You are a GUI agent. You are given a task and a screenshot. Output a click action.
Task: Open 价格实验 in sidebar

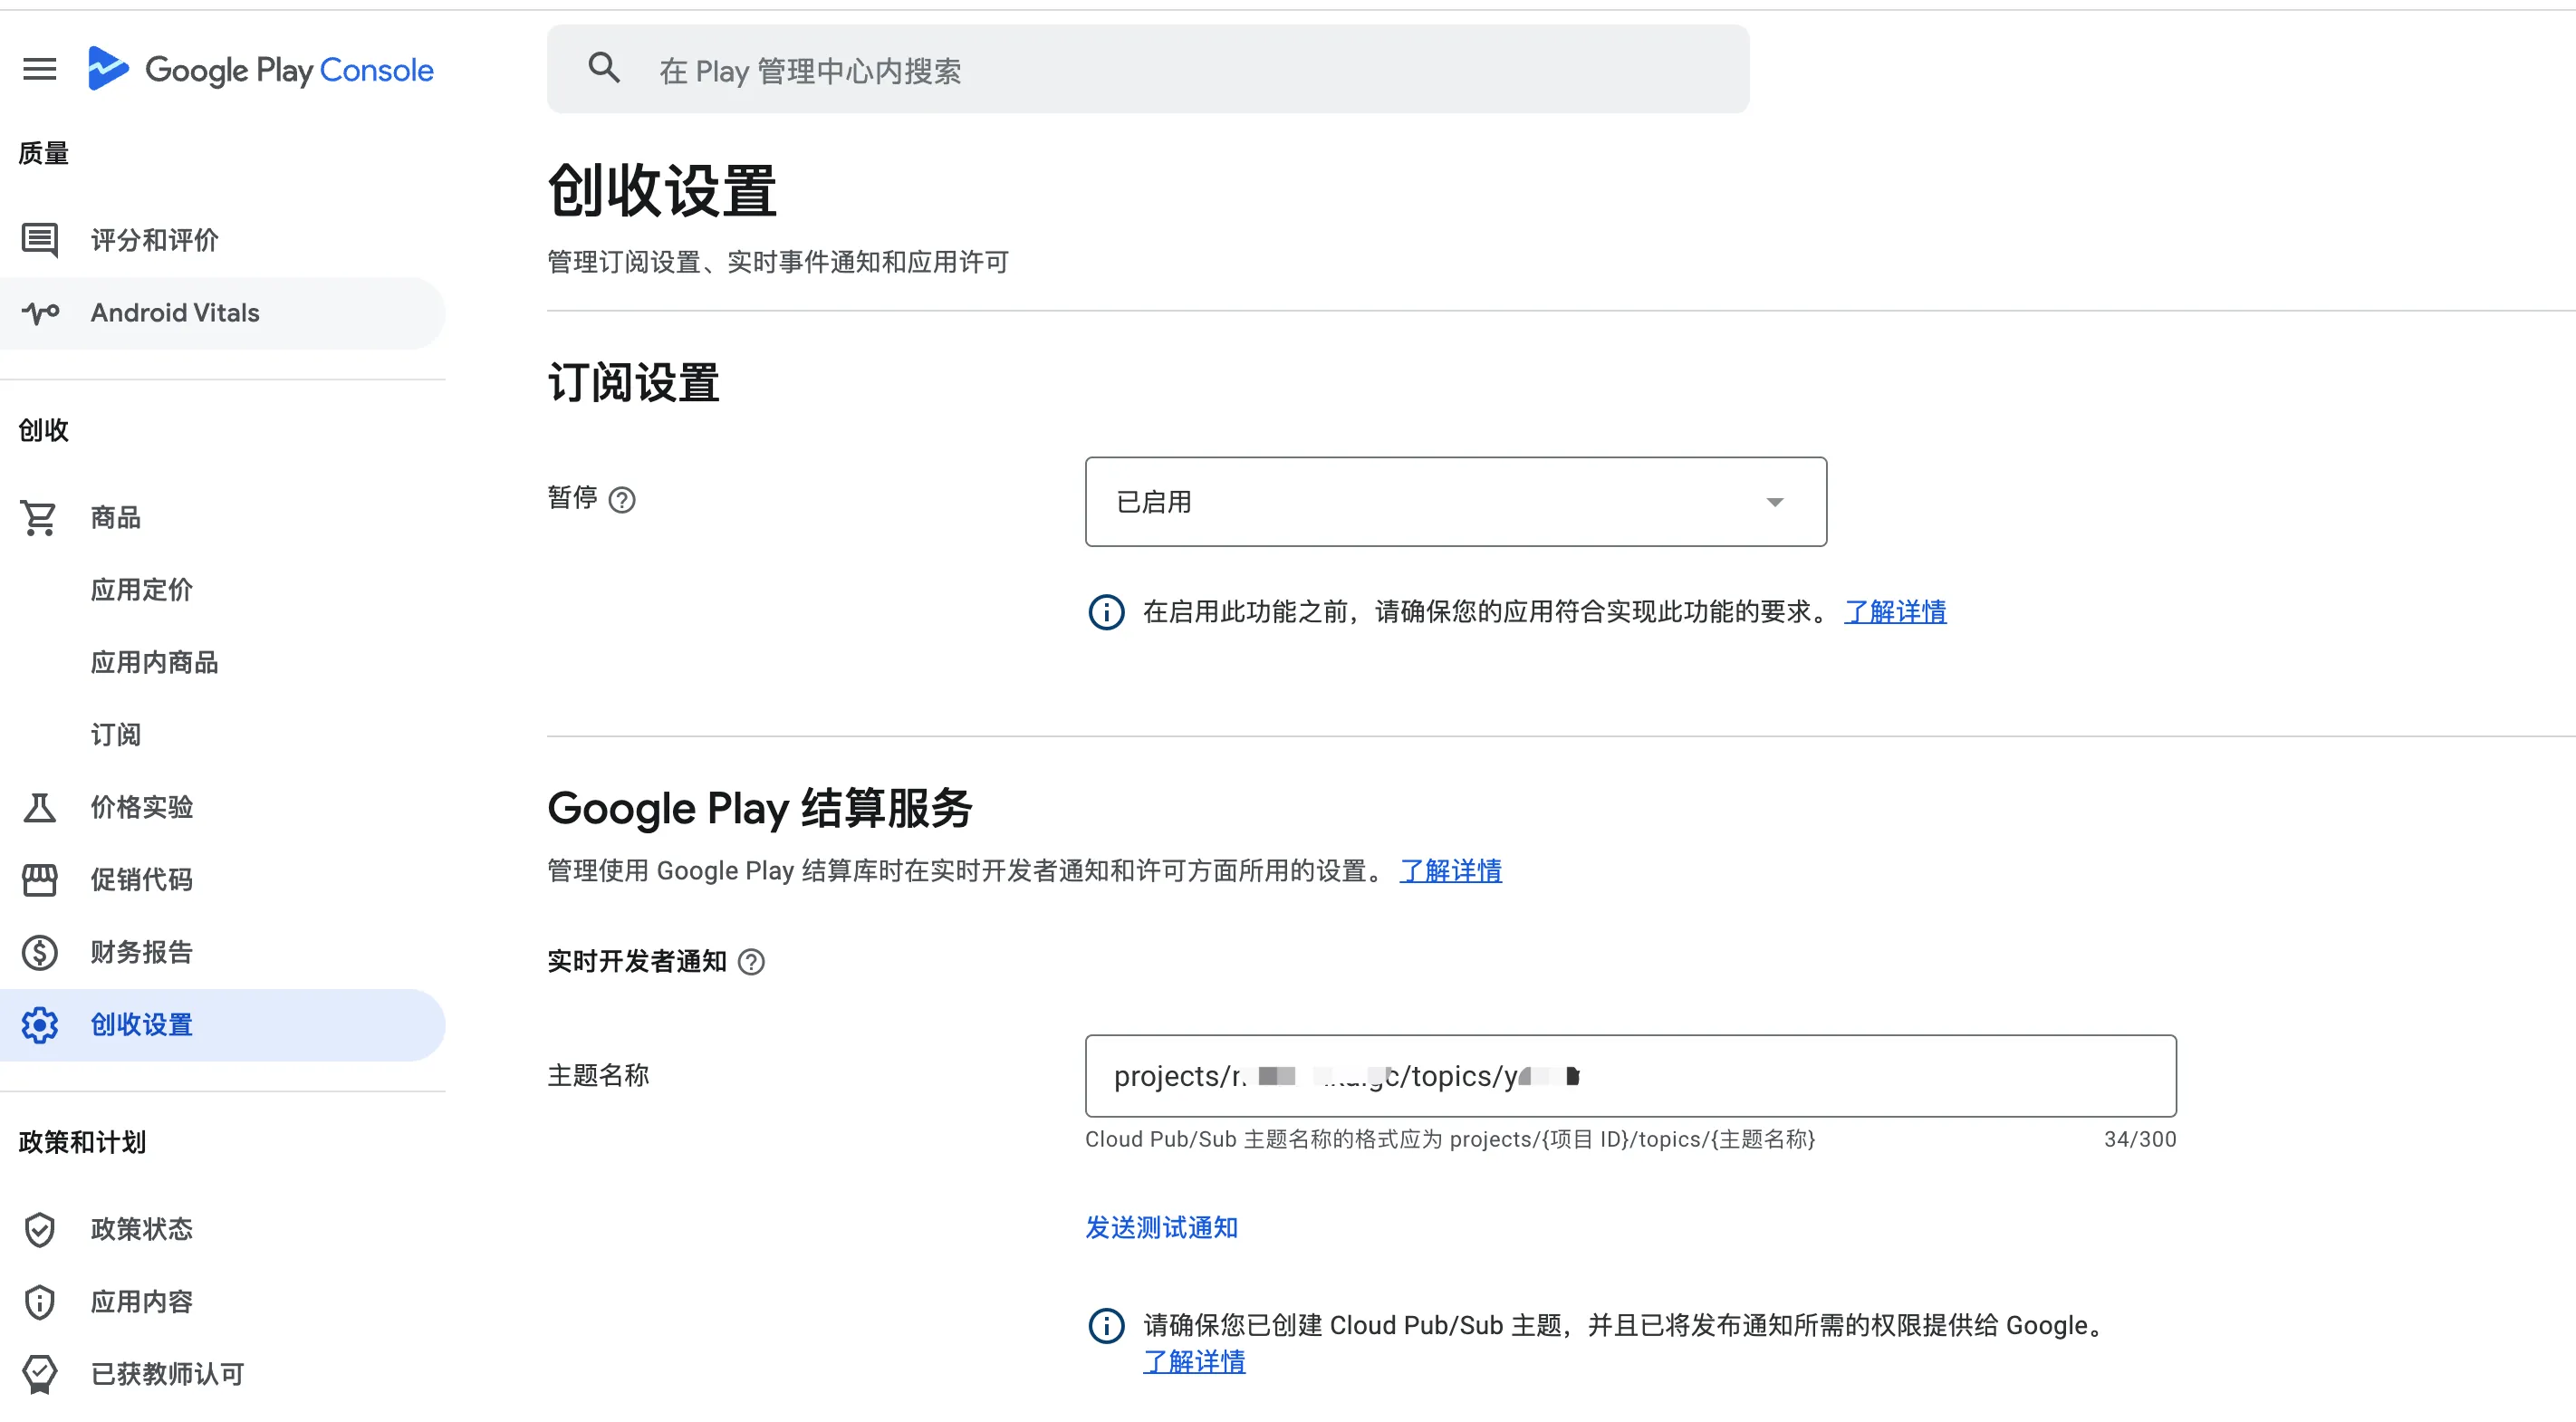click(222, 807)
